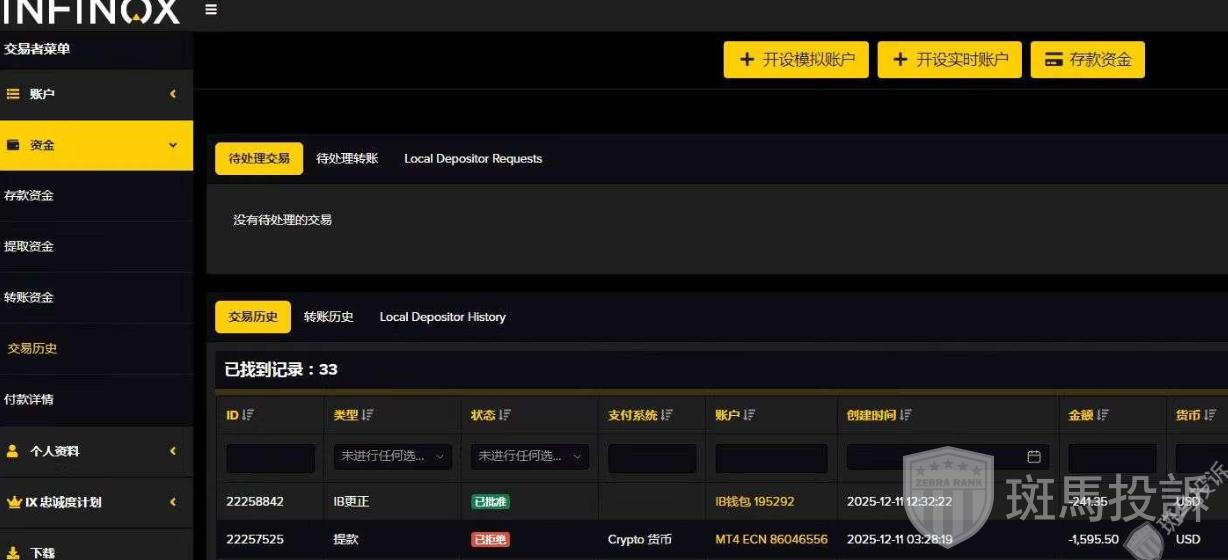Sort by 创建时间 column icon

pyautogui.click(x=905, y=415)
